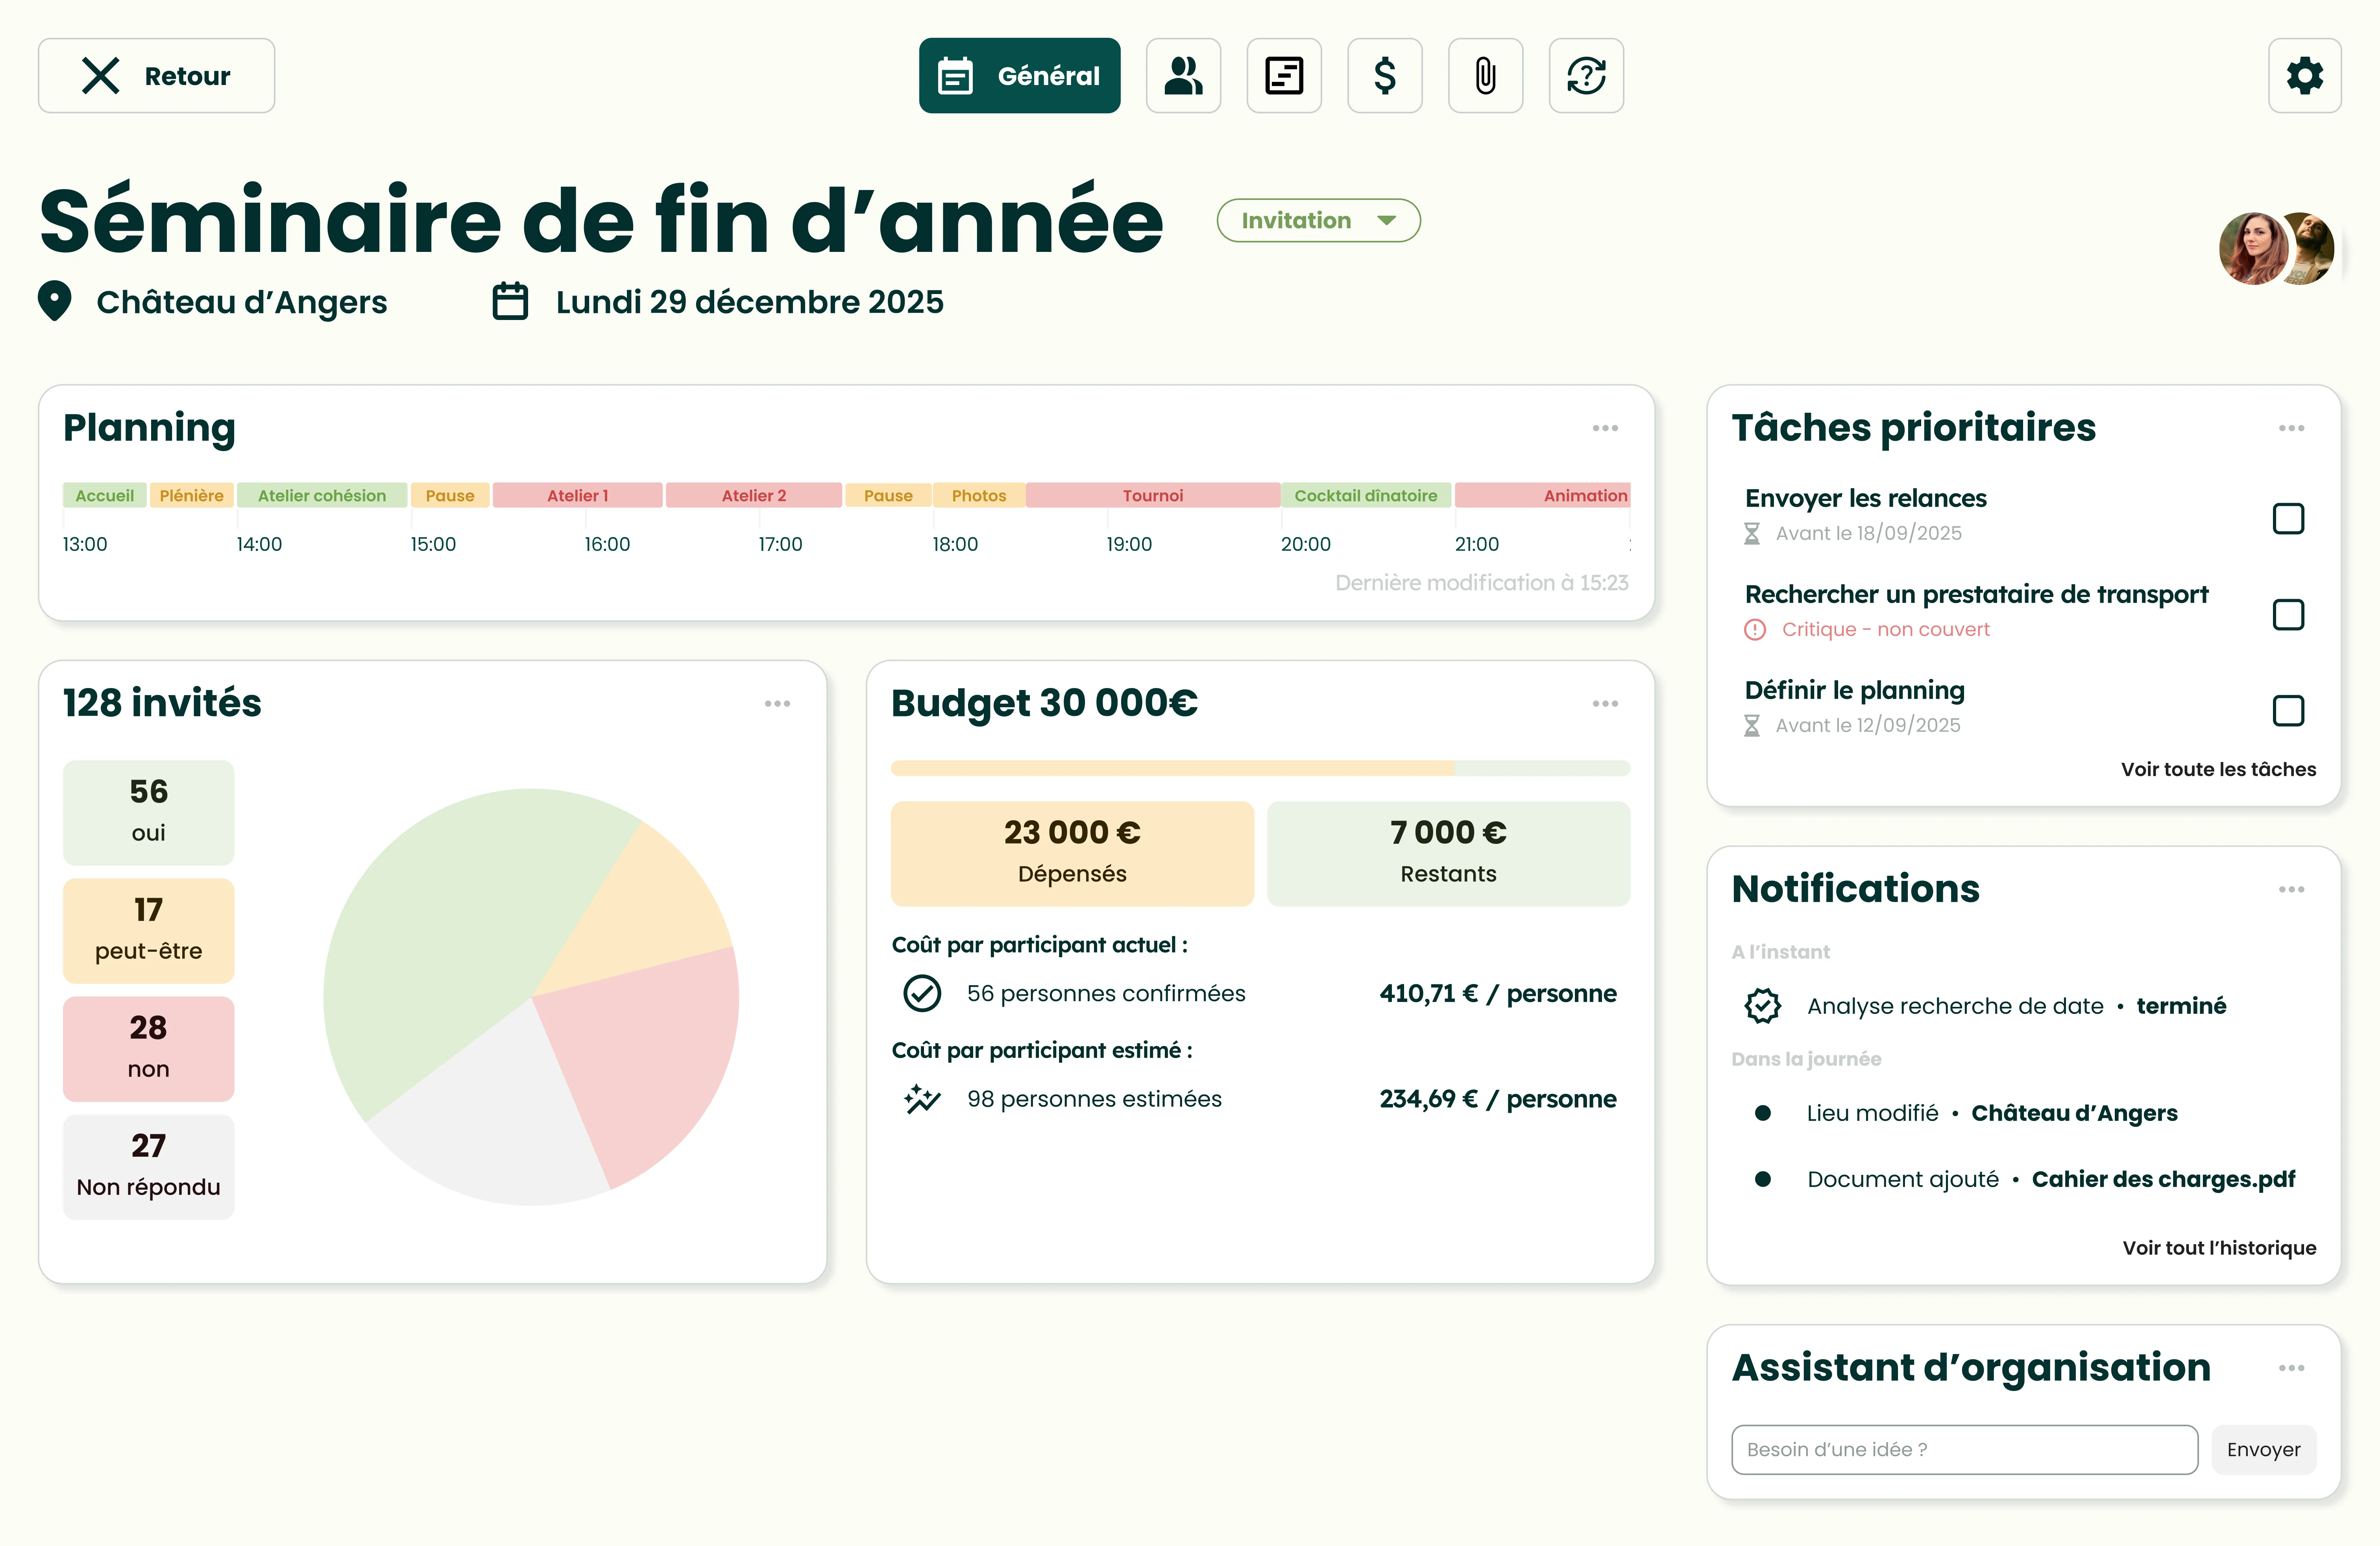The height and width of the screenshot is (1546, 2380).
Task: Click the paperclip attachments icon
Action: coord(1485,75)
